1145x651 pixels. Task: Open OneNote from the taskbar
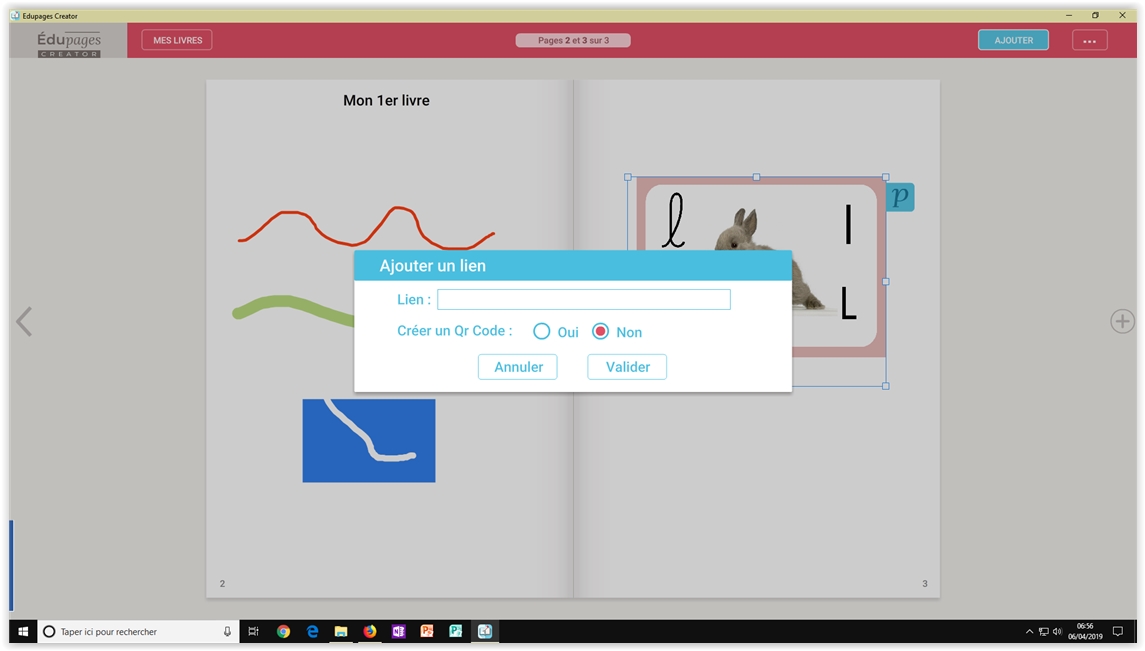point(399,632)
